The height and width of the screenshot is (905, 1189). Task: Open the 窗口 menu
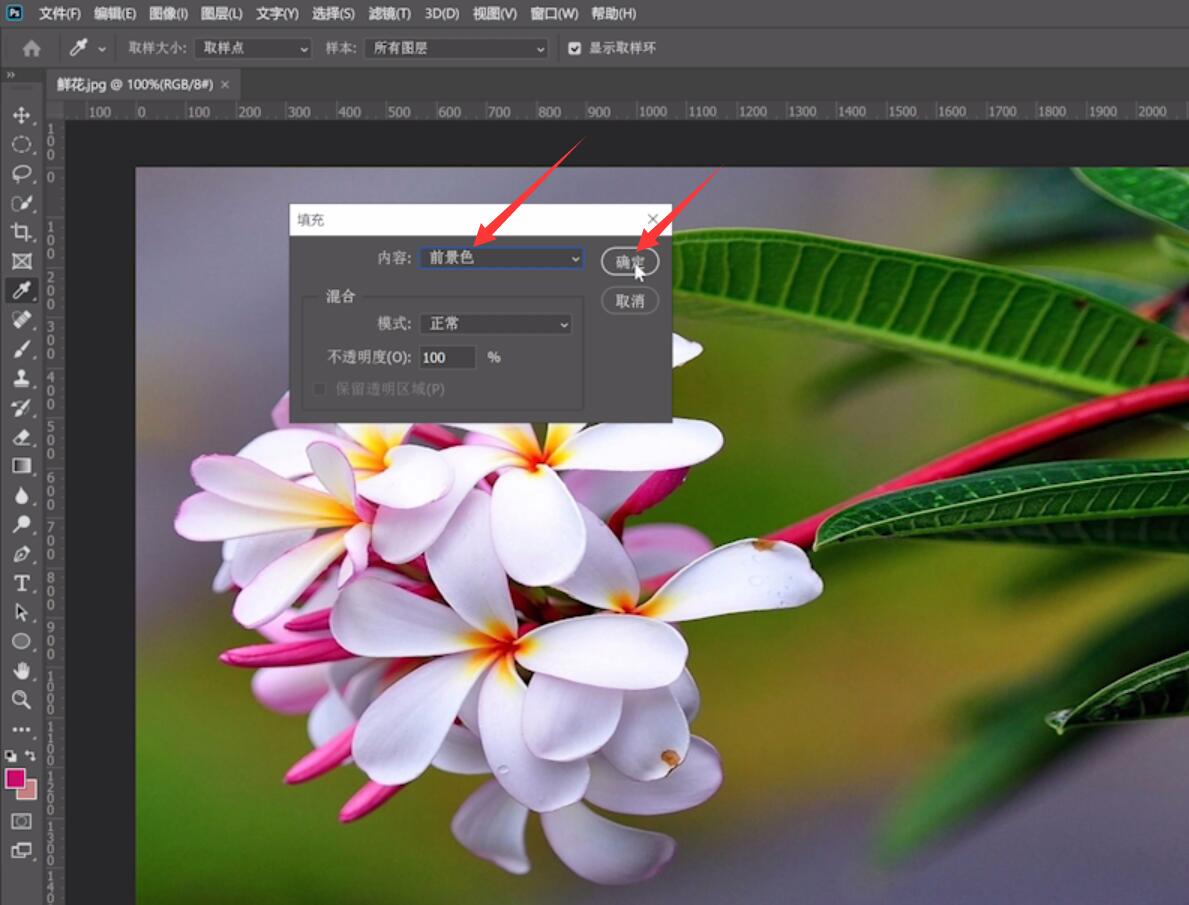point(554,14)
